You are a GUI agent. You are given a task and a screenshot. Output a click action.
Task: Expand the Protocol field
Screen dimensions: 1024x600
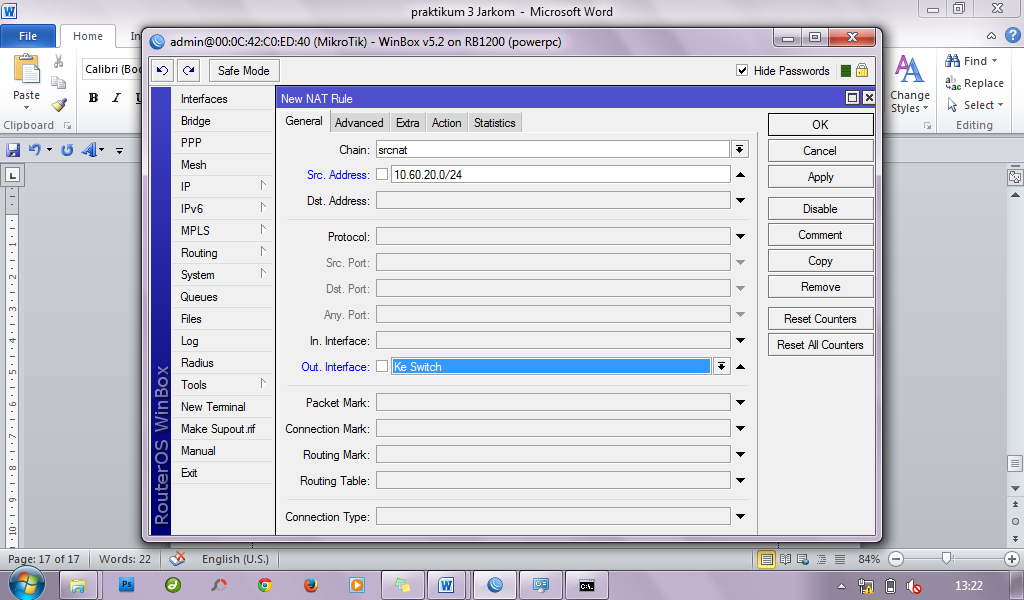pos(741,236)
